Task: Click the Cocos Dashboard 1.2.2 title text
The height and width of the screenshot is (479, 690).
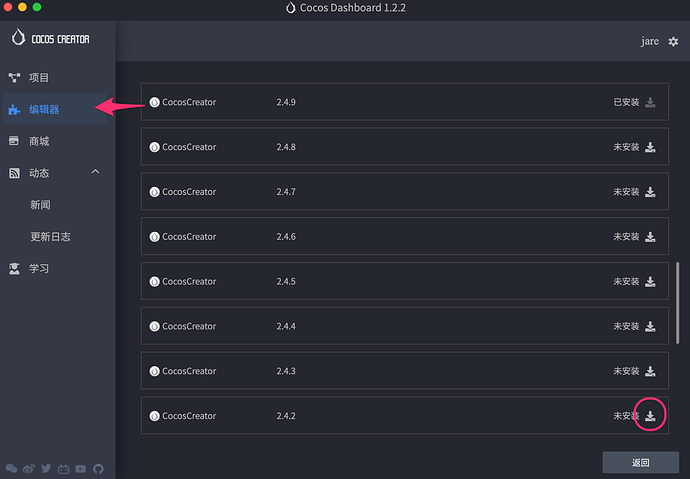Action: click(352, 7)
